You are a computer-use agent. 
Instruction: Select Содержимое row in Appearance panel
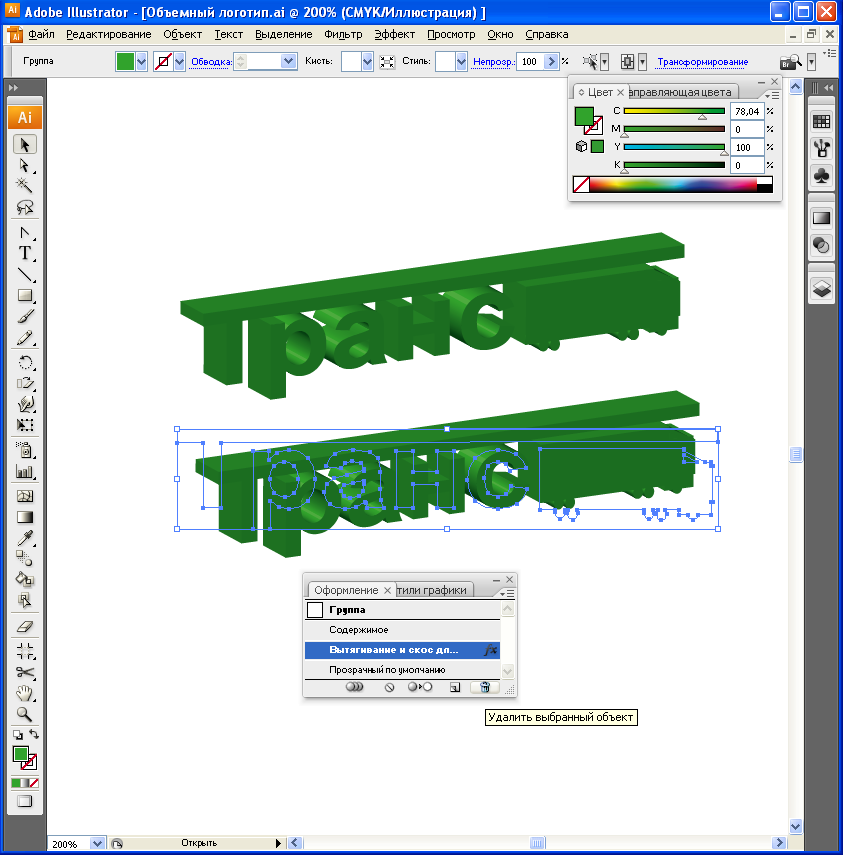pyautogui.click(x=402, y=630)
